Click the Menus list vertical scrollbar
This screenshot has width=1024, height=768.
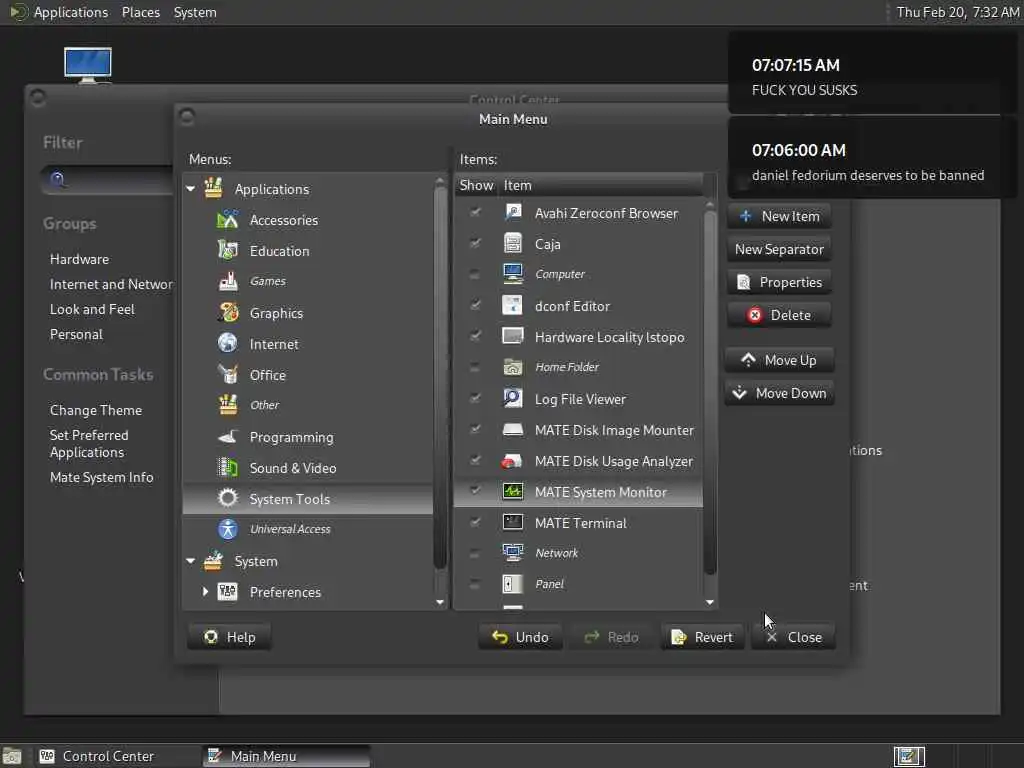click(x=440, y=379)
